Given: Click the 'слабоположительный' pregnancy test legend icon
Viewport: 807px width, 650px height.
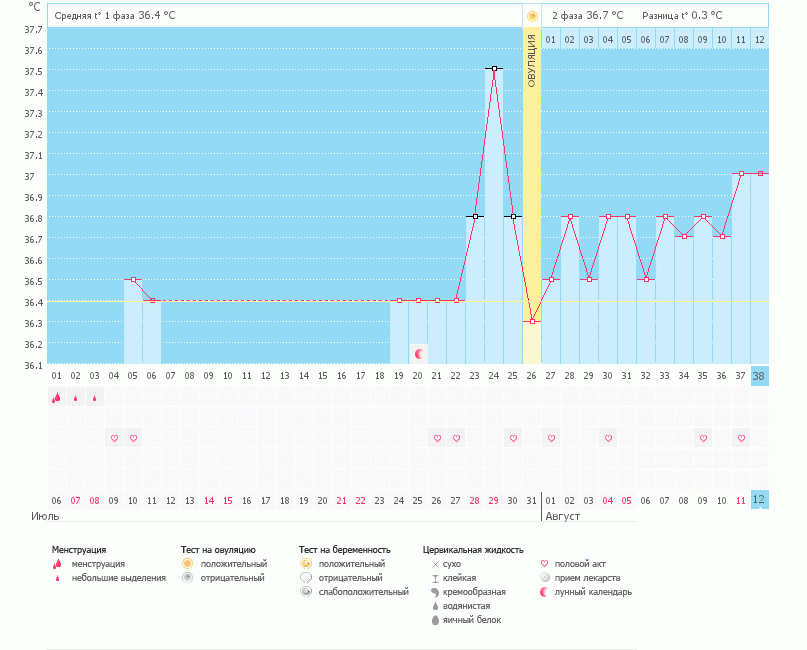Looking at the screenshot, I should click(x=306, y=592).
